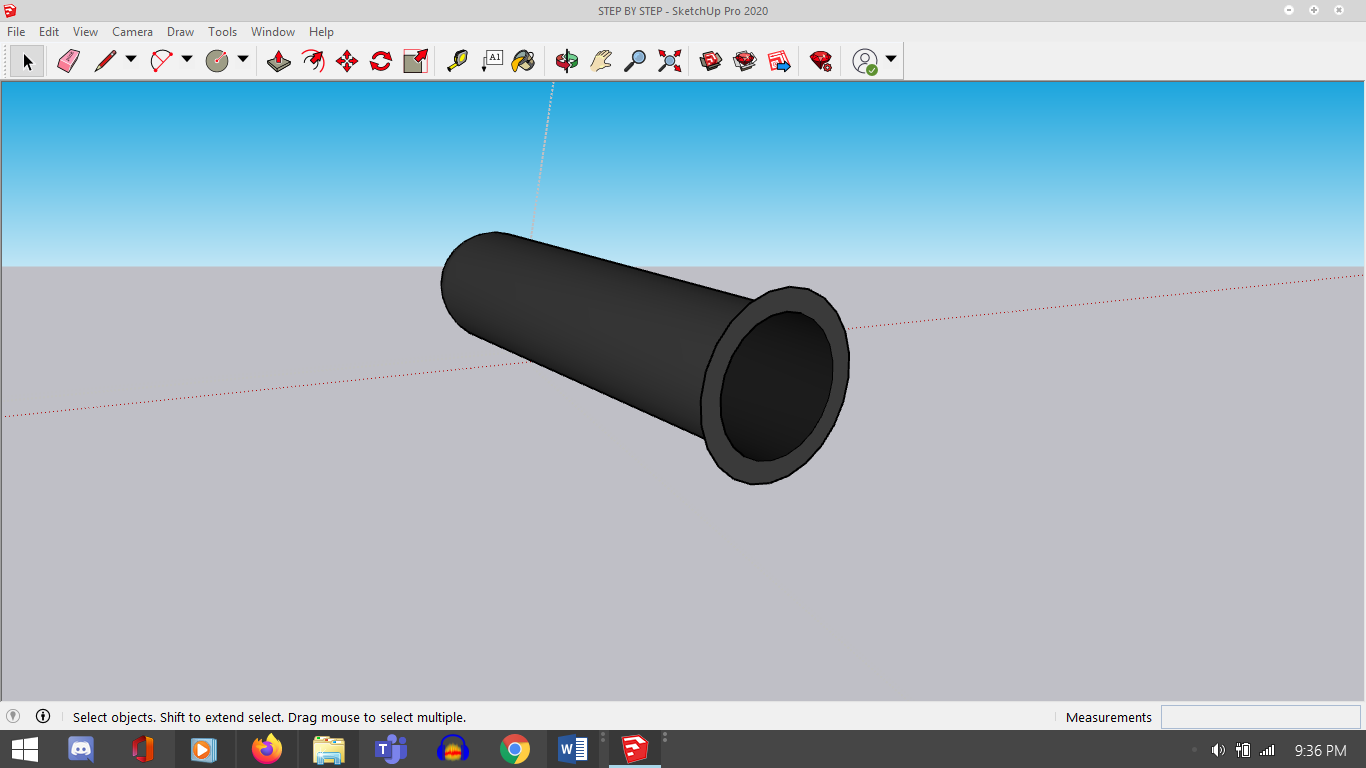Image resolution: width=1366 pixels, height=768 pixels.
Task: Open the File menu
Action: coord(16,32)
